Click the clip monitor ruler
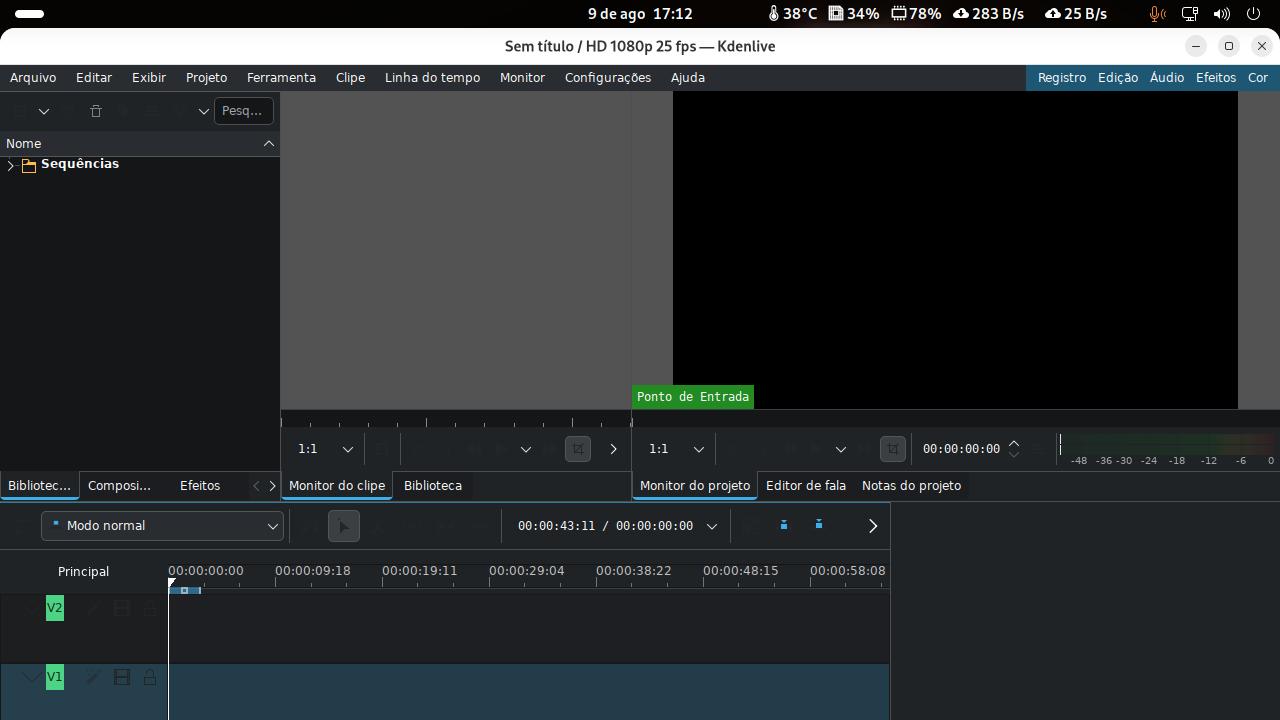The image size is (1280, 720). pyautogui.click(x=456, y=421)
